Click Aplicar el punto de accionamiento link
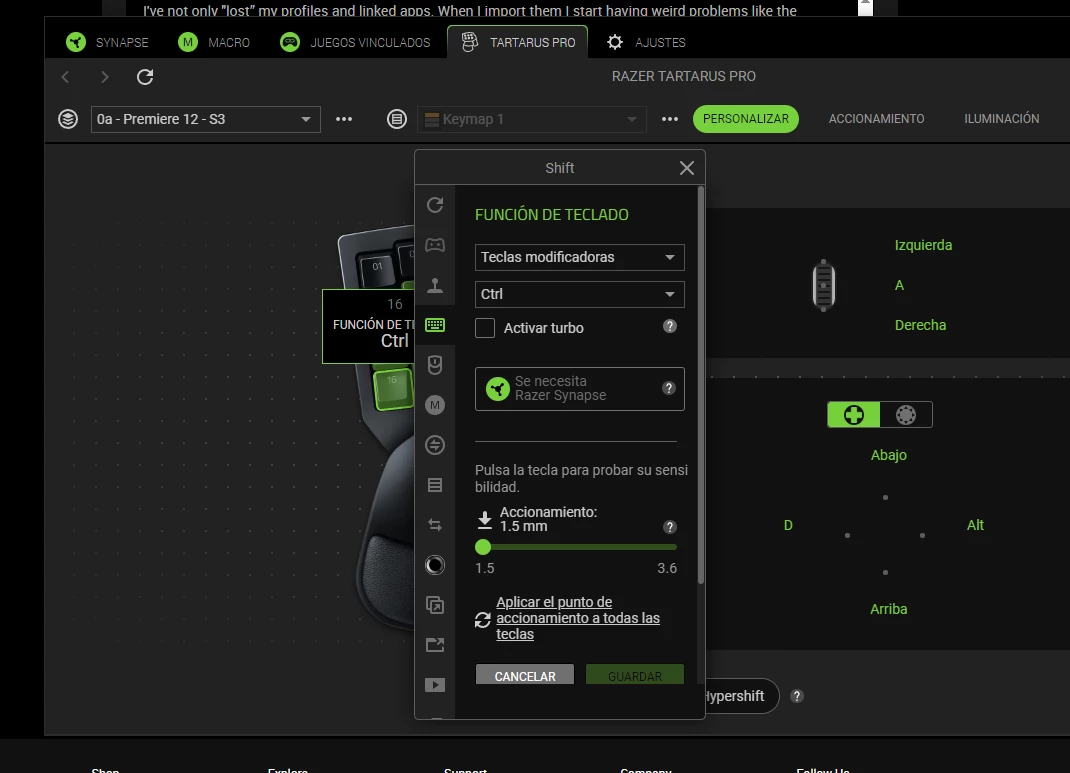 (578, 618)
